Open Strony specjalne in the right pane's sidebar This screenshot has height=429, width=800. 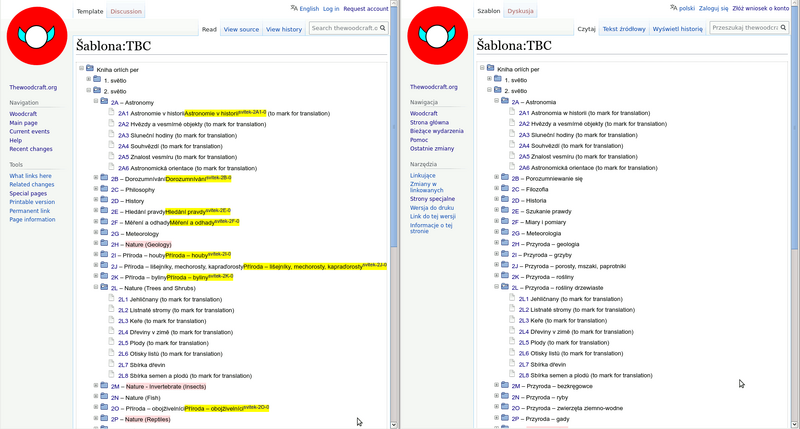coord(432,199)
